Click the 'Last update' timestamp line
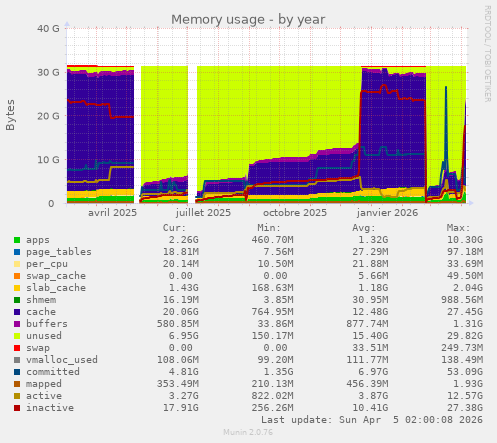This screenshot has width=497, height=443. (372, 420)
